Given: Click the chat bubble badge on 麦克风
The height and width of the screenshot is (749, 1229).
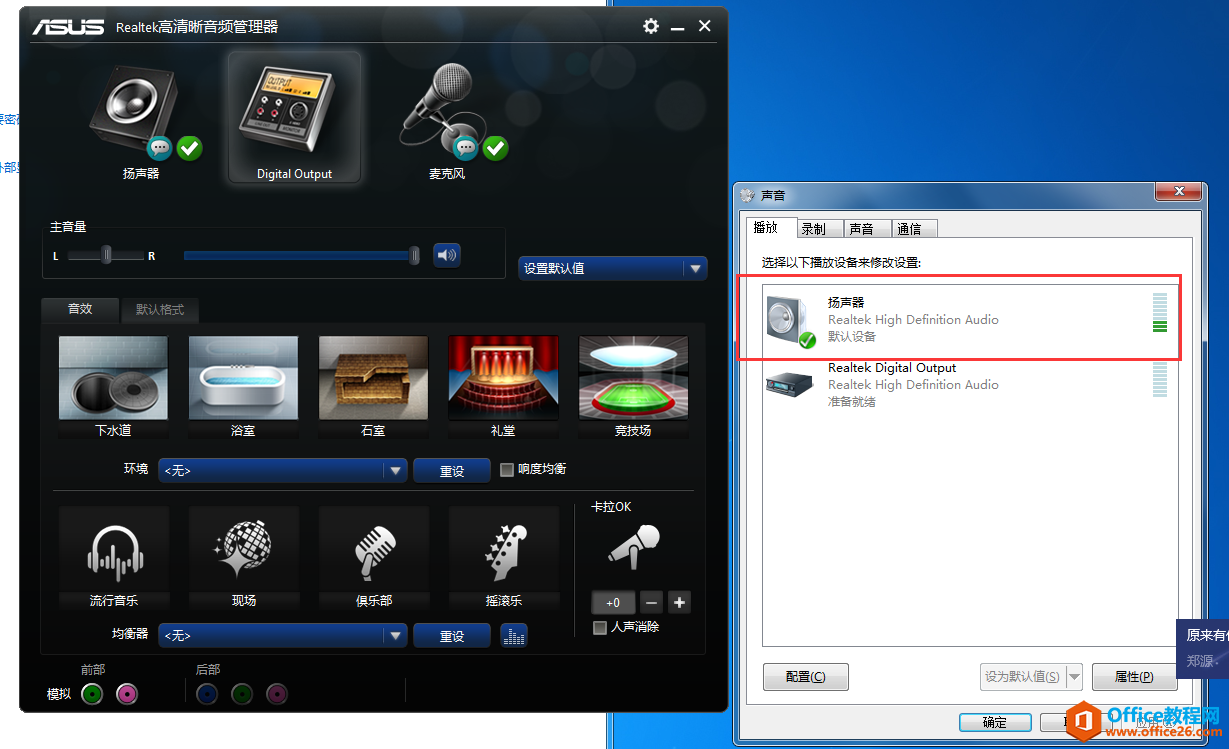Looking at the screenshot, I should pyautogui.click(x=466, y=149).
